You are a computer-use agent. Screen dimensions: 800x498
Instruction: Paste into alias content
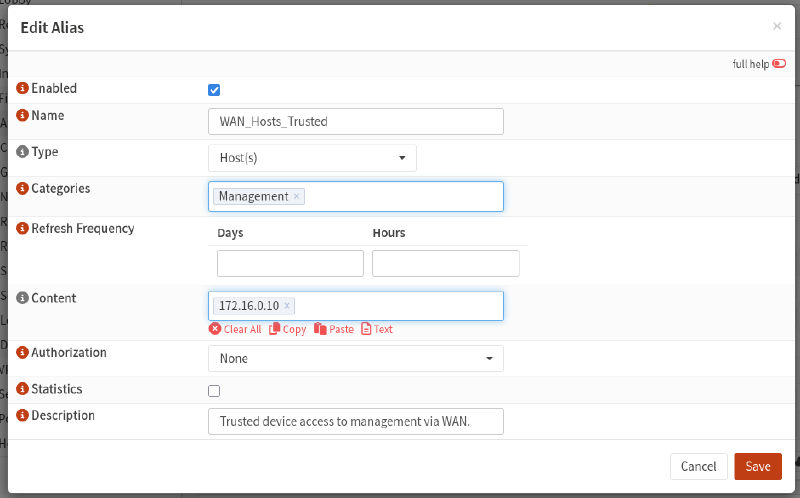point(334,329)
